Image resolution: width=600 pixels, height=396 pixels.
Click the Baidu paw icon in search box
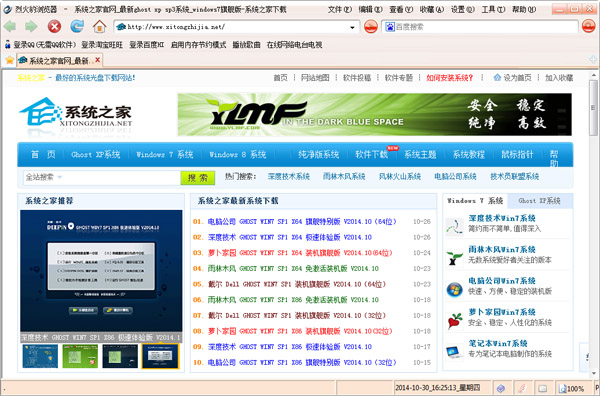[x=390, y=27]
